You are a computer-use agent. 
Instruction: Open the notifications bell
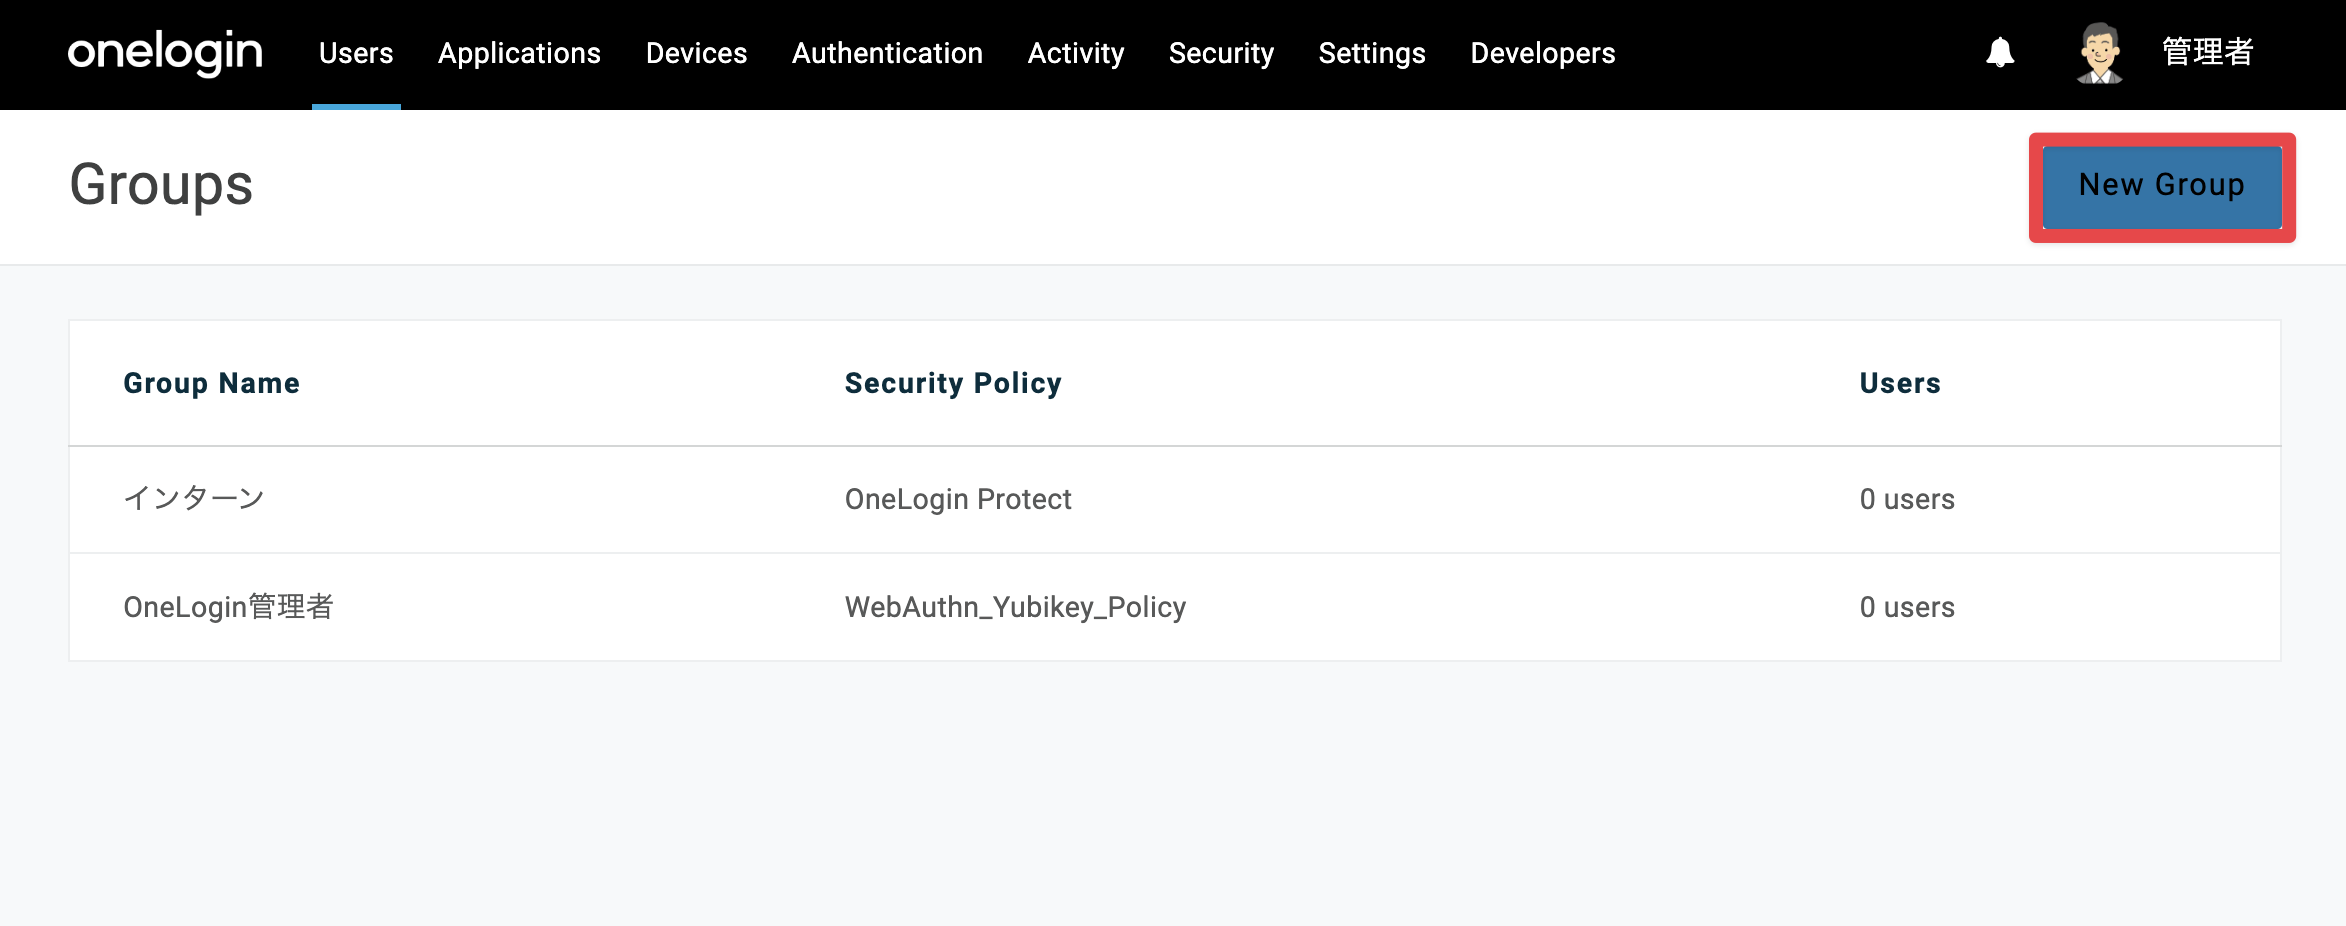point(2000,52)
